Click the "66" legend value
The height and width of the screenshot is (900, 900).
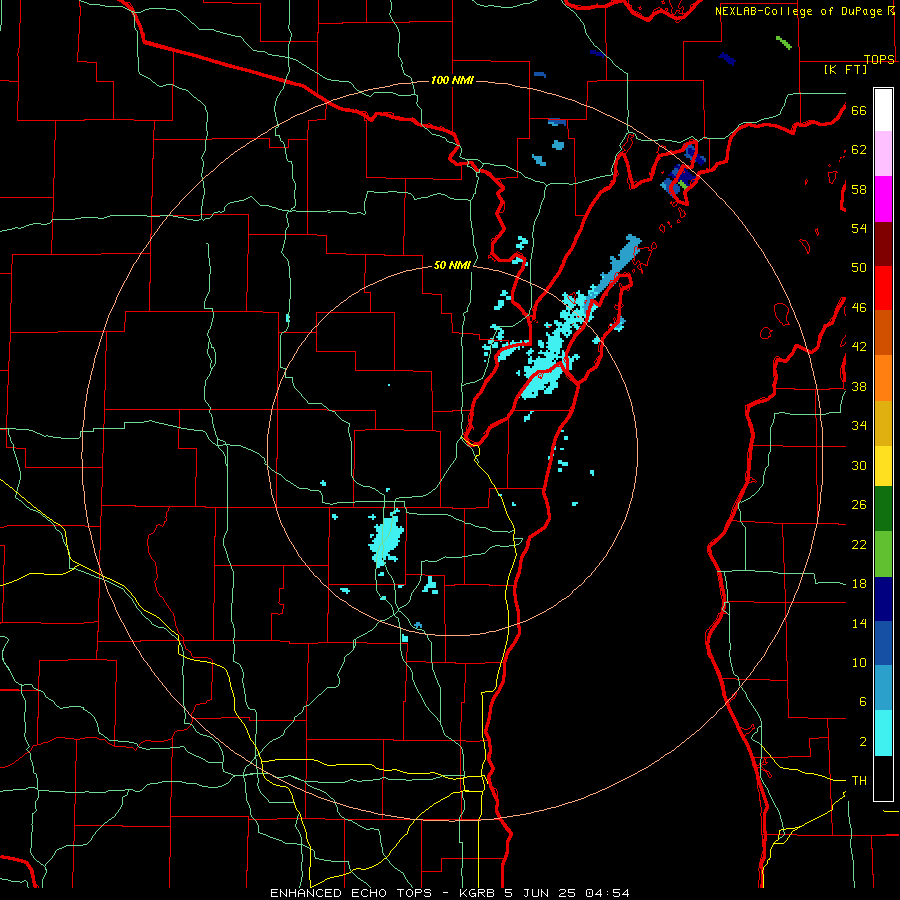[x=859, y=110]
